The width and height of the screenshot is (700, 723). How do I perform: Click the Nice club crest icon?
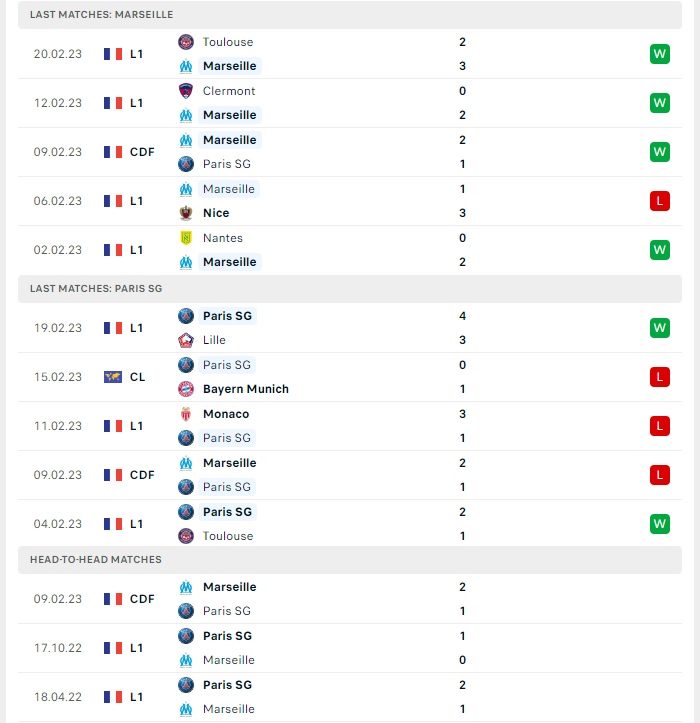click(186, 213)
